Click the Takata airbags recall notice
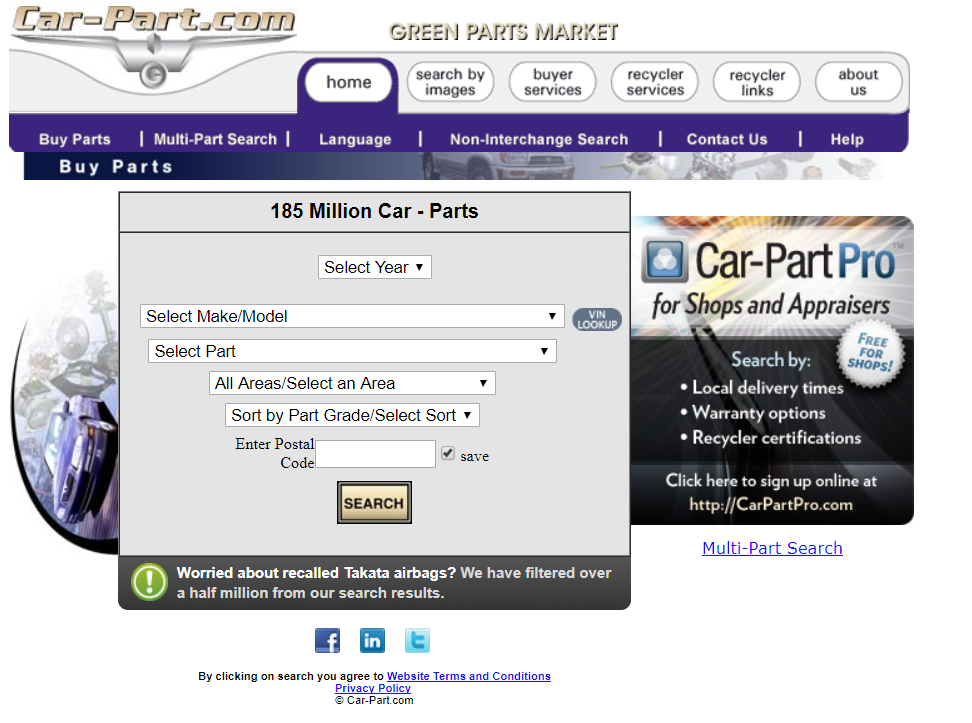This screenshot has width=972, height=723. pos(374,583)
